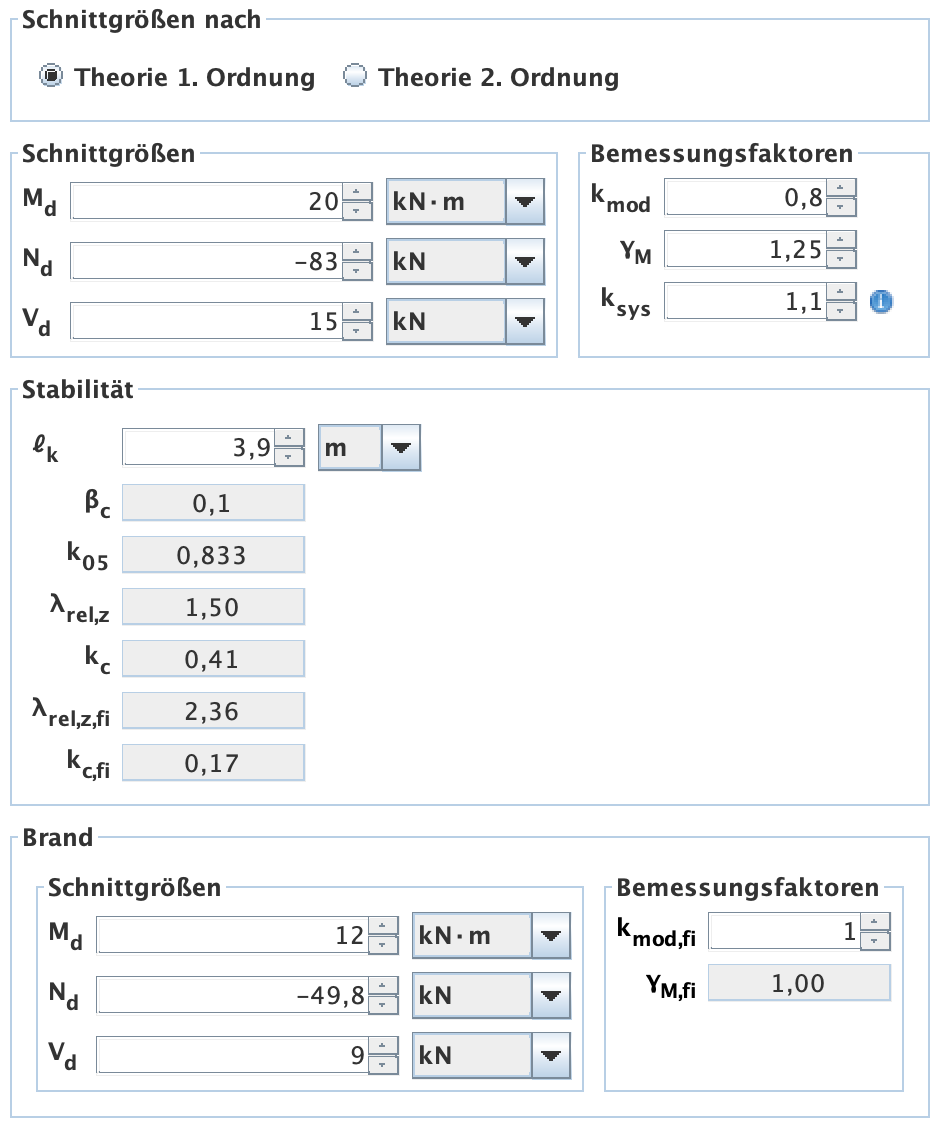
Task: Expand the ℓ_k length unit dropdown
Action: click(x=401, y=447)
